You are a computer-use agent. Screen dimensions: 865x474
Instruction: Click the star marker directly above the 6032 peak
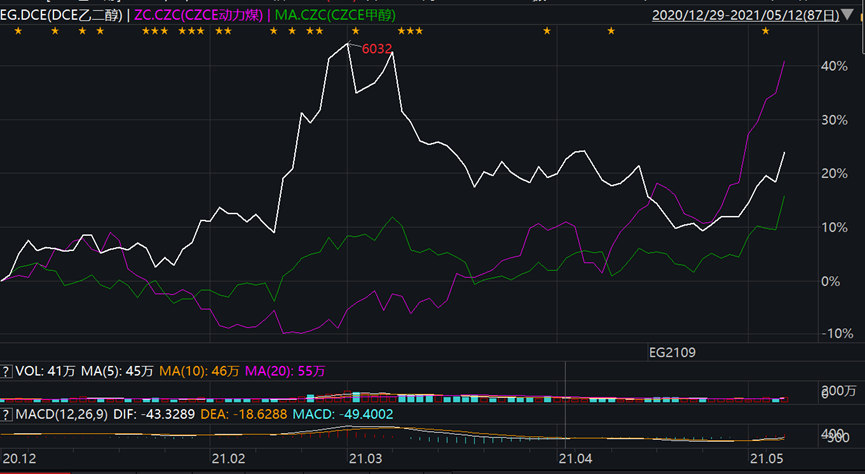(x=355, y=31)
